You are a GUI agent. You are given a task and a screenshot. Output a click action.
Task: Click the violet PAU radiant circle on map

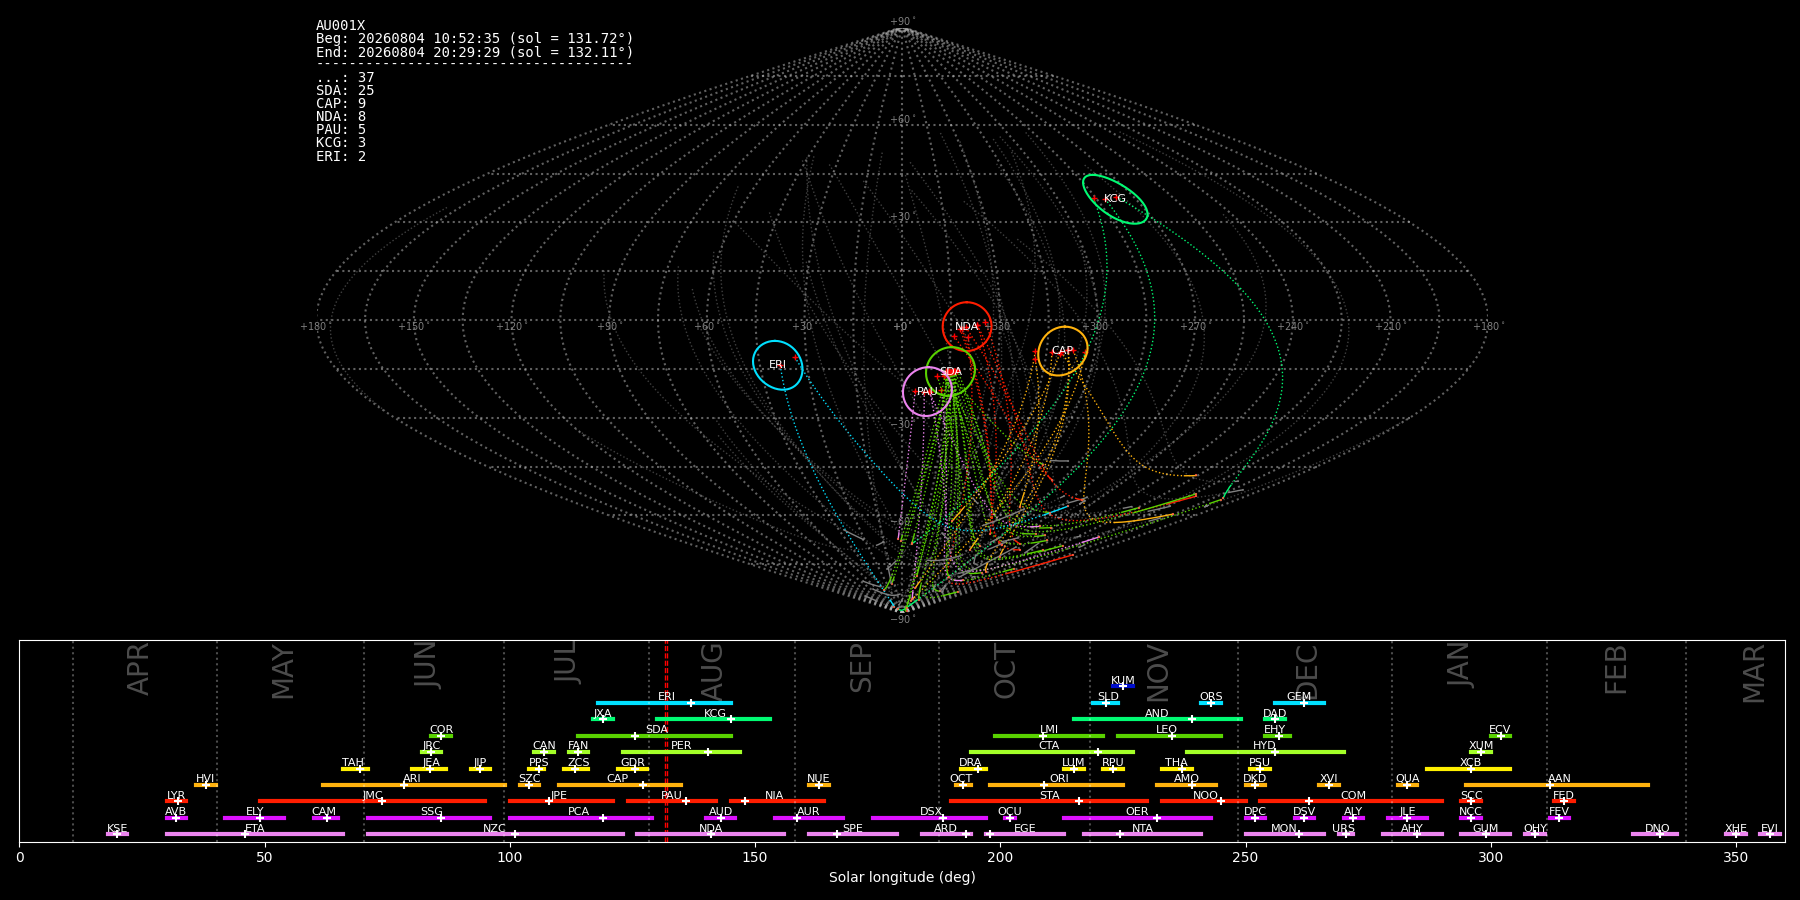click(927, 391)
